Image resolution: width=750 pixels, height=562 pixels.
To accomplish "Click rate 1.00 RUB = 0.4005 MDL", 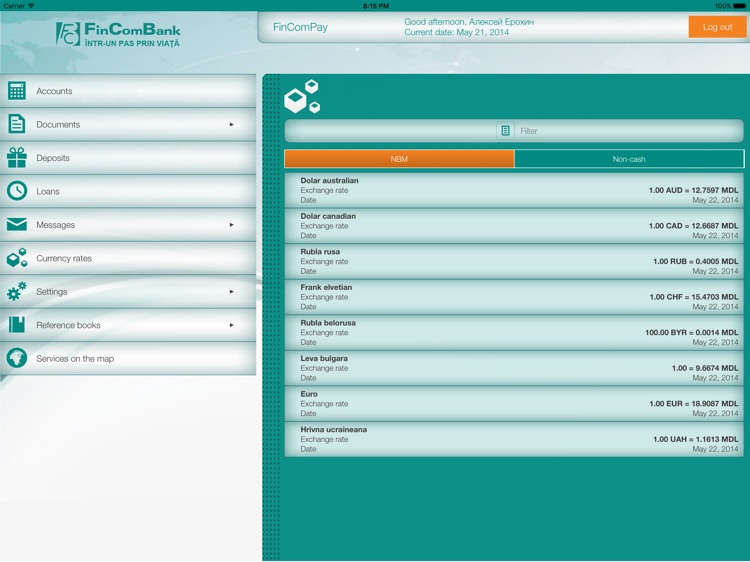I will click(x=696, y=262).
